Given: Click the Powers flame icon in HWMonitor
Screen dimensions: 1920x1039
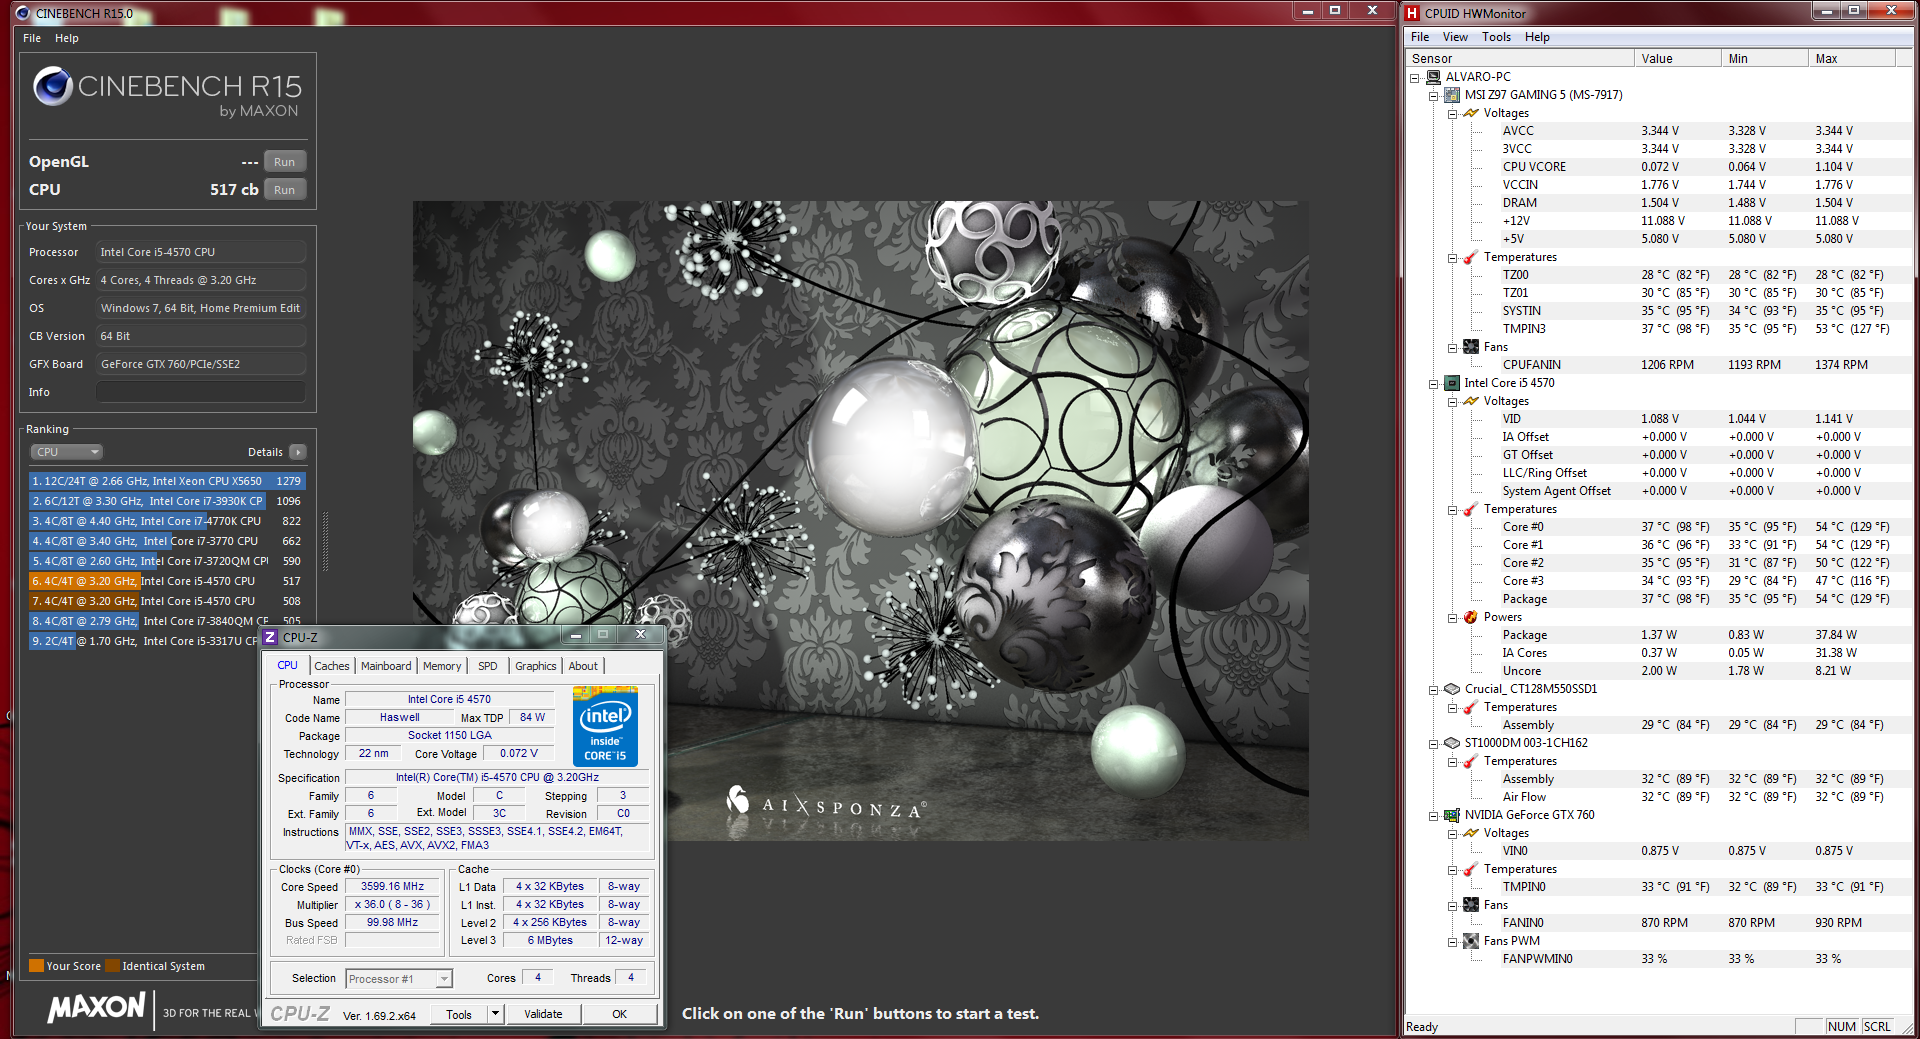Looking at the screenshot, I should tap(1471, 617).
